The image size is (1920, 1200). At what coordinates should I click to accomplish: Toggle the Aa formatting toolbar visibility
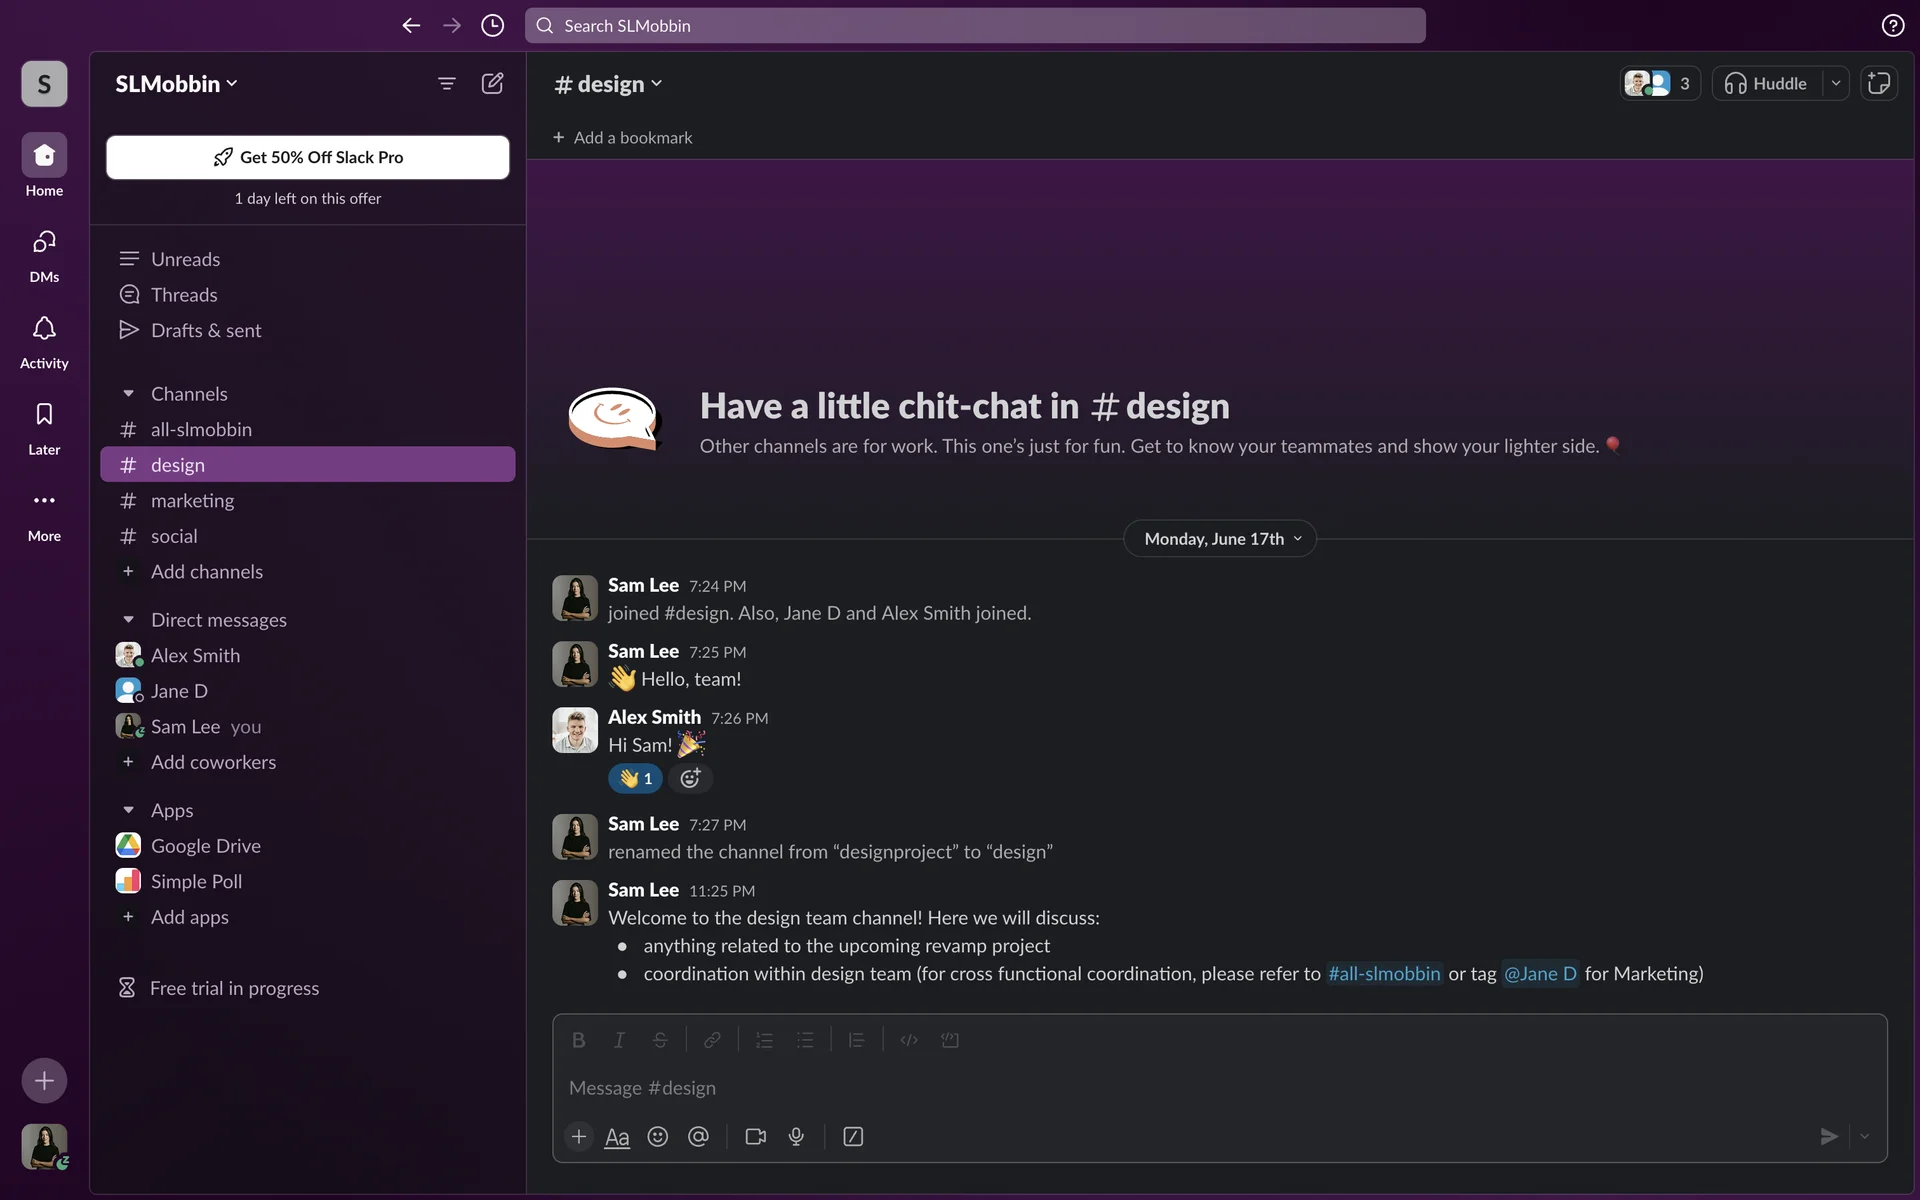617,1137
